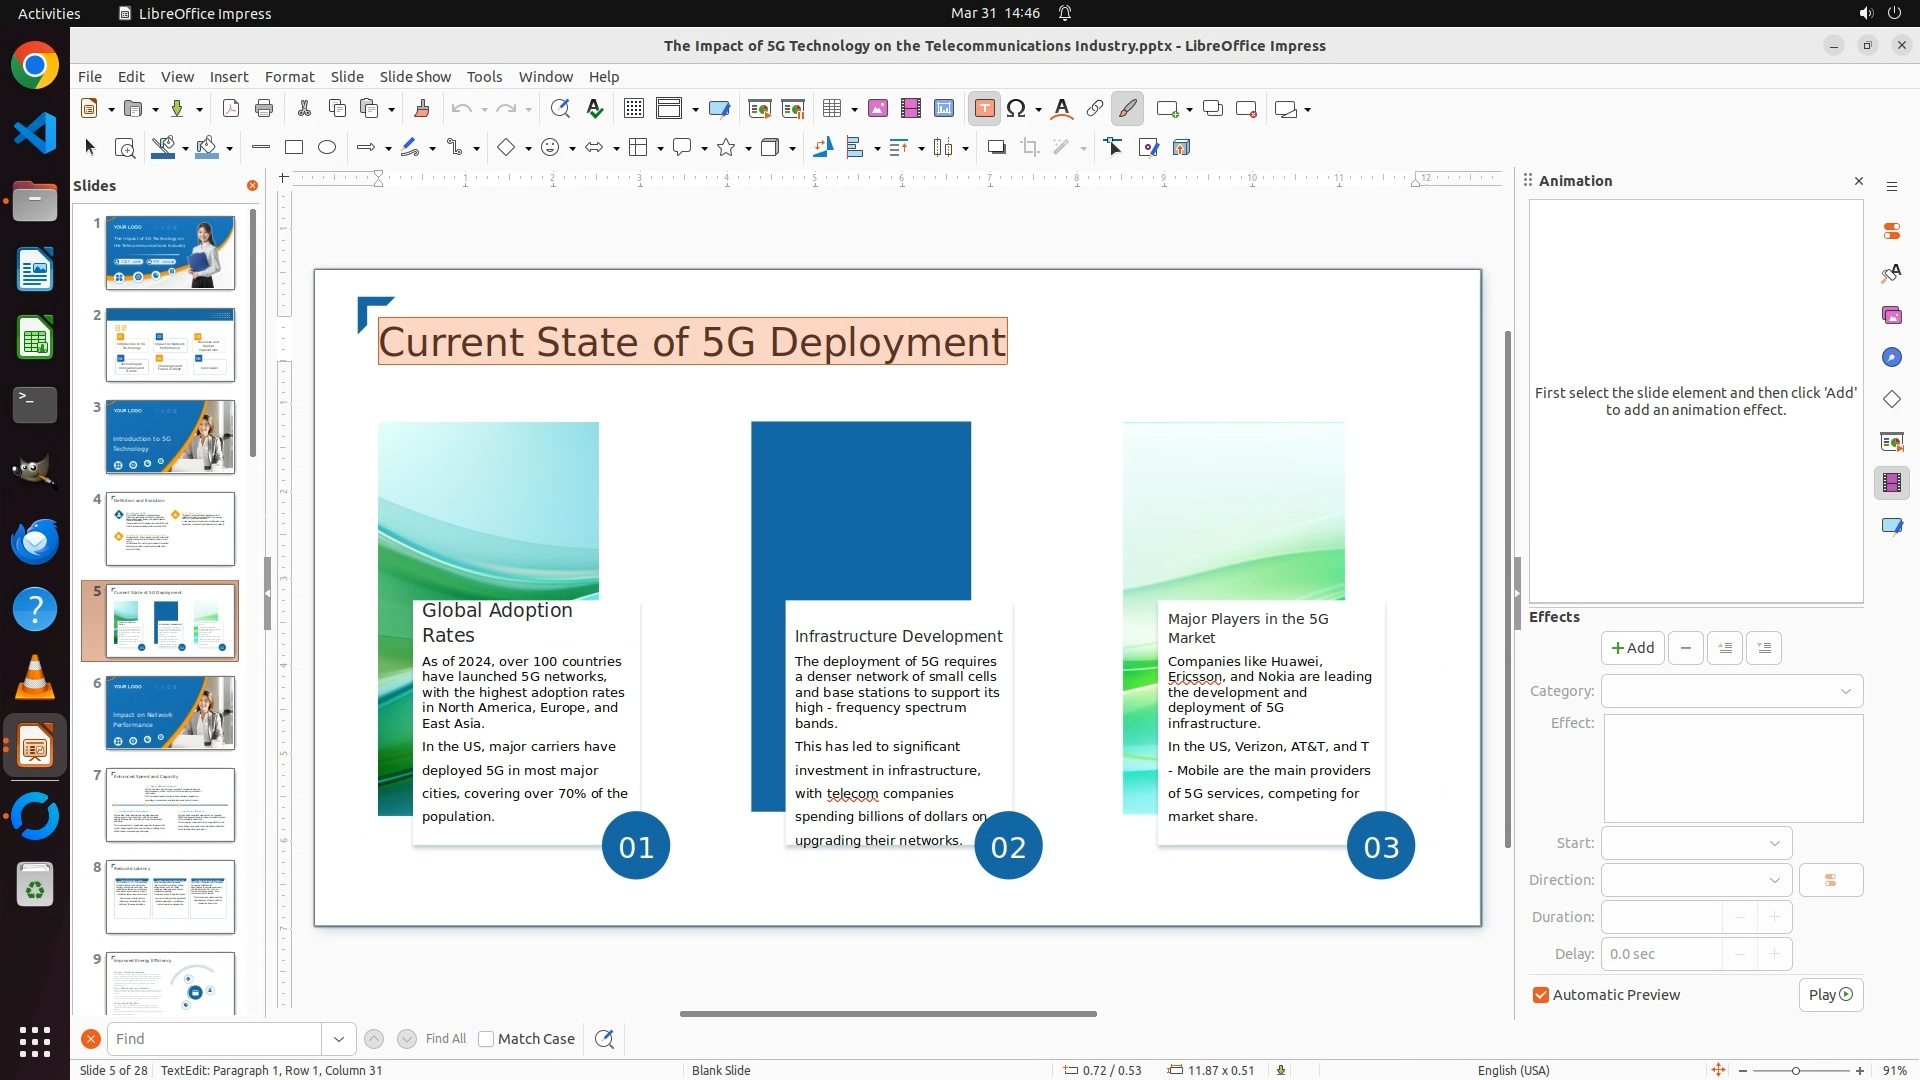Uncheck the Automatic Preview checkbox
Viewport: 1920px width, 1080px height.
pyautogui.click(x=1541, y=995)
